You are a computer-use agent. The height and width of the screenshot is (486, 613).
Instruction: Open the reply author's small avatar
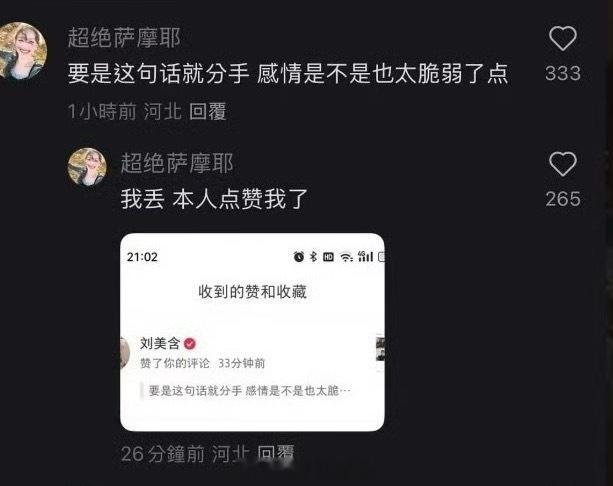point(87,167)
